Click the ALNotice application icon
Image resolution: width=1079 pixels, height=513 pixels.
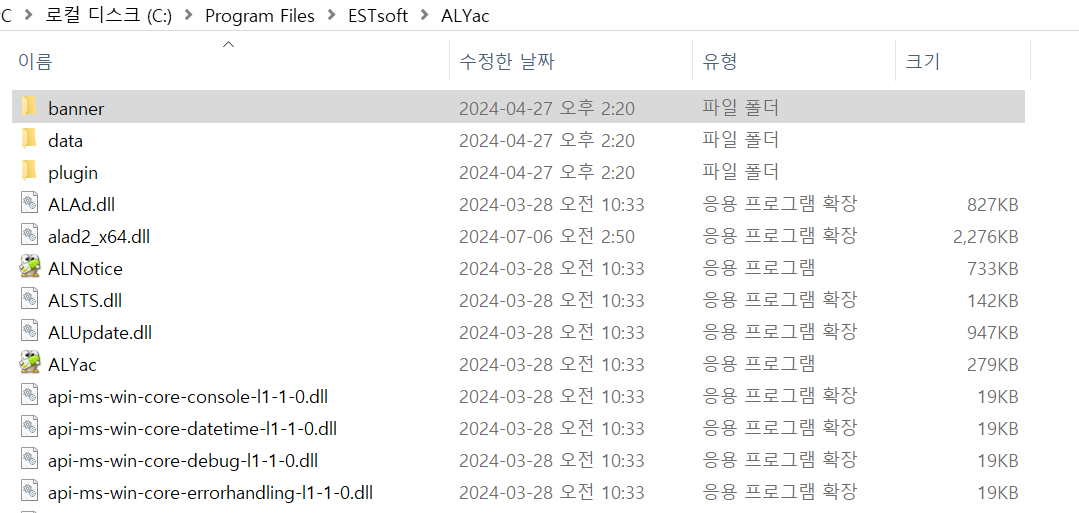30,268
